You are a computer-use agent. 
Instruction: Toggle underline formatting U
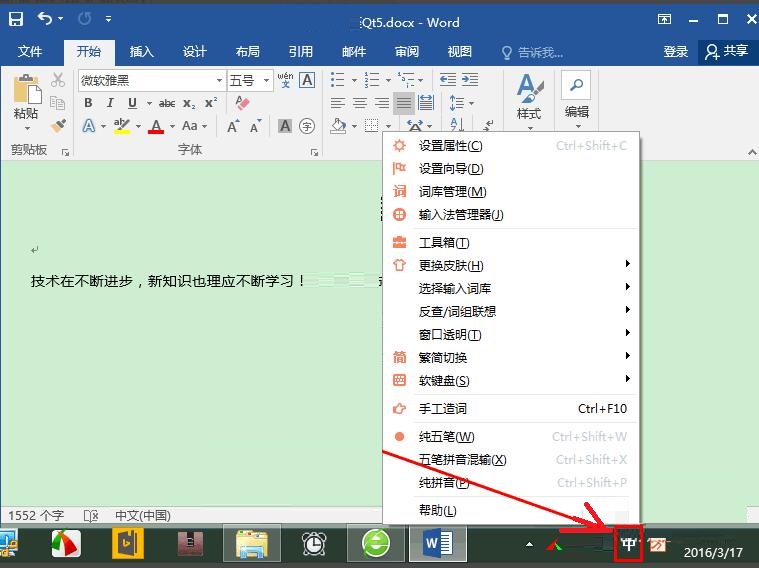(132, 103)
